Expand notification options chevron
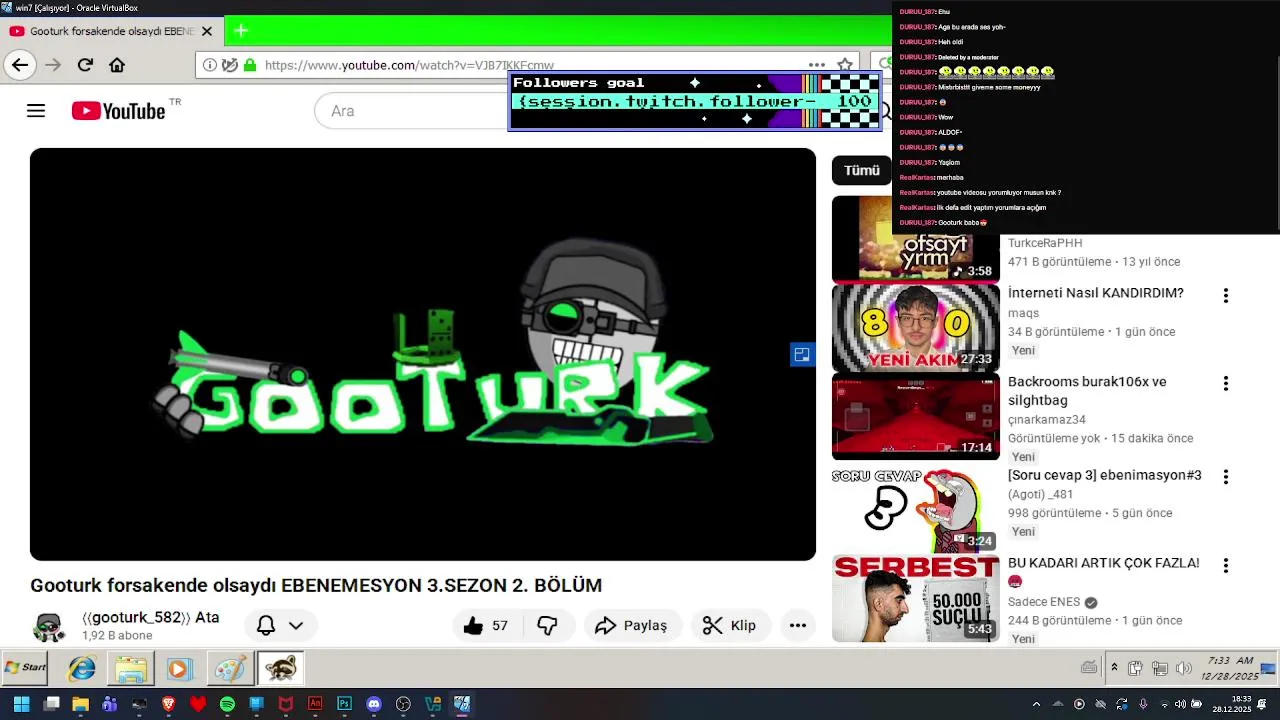The height and width of the screenshot is (720, 1280). [x=296, y=626]
